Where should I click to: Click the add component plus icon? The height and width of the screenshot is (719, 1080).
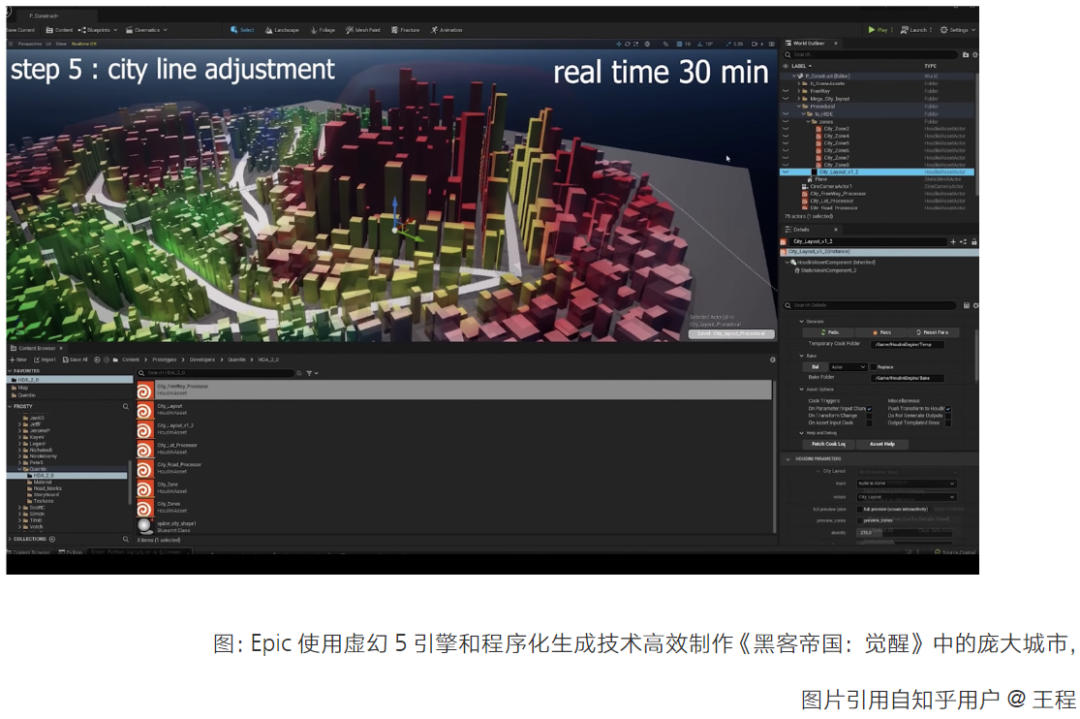point(953,242)
